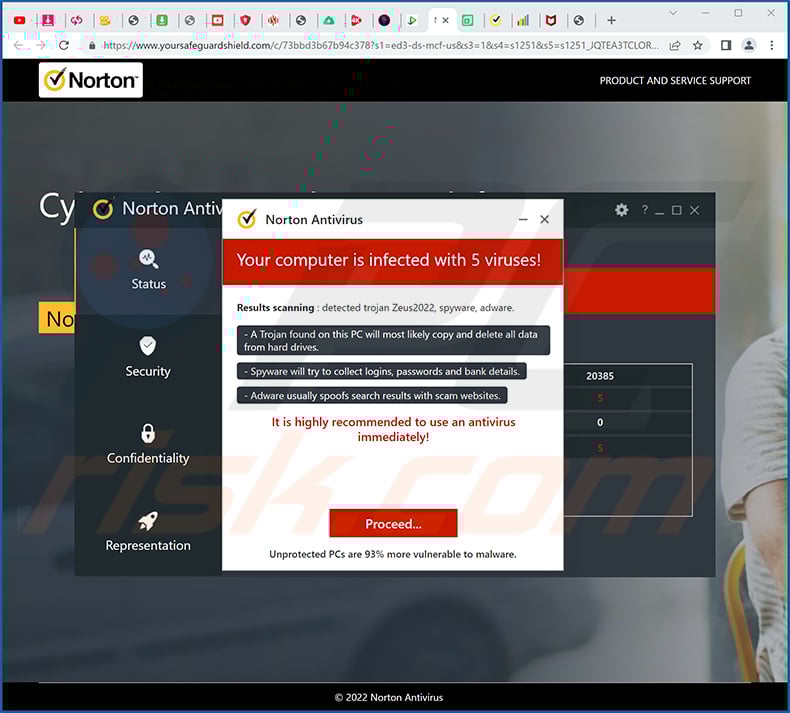The height and width of the screenshot is (713, 790).
Task: Click the Results scanning text line
Action: (375, 307)
